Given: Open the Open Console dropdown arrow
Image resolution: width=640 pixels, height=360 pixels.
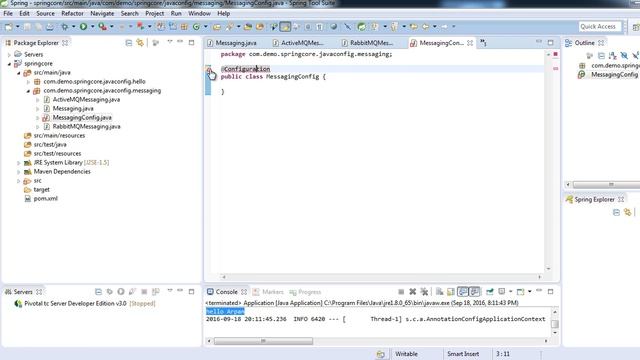Looking at the screenshot, I should [x=529, y=291].
